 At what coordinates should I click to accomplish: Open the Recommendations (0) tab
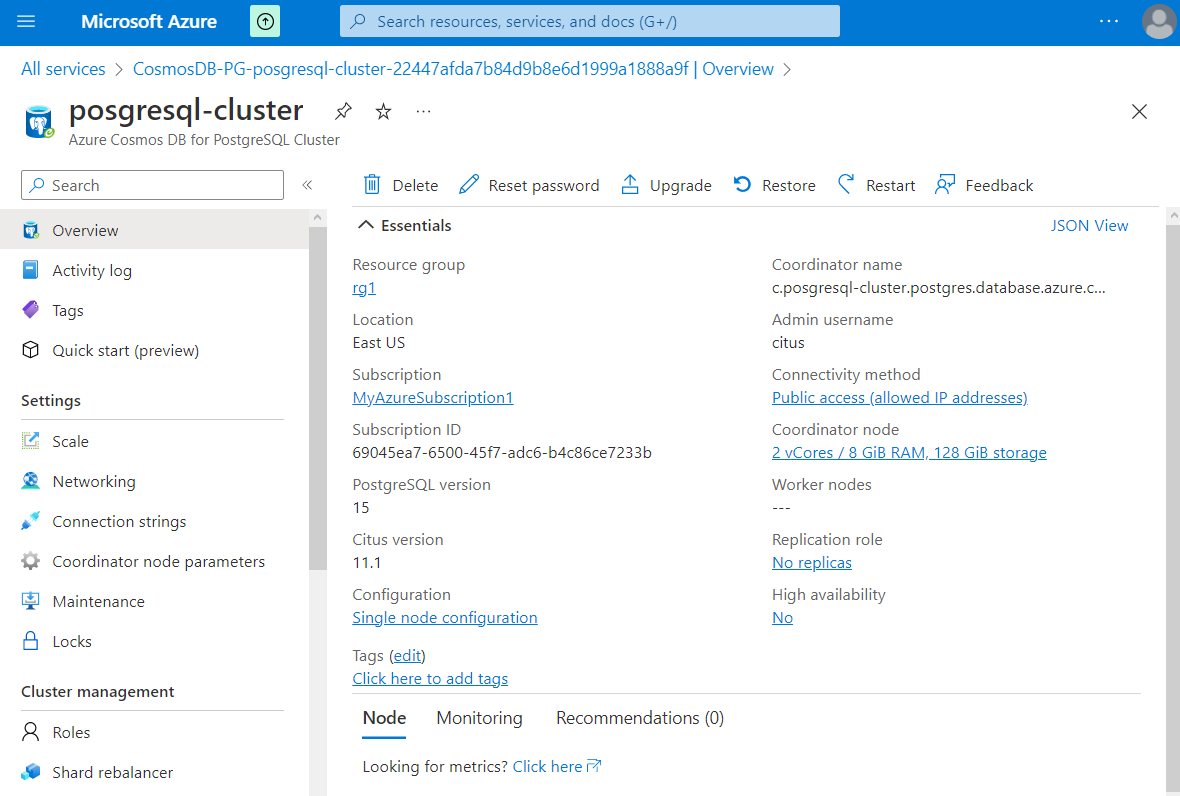click(639, 718)
